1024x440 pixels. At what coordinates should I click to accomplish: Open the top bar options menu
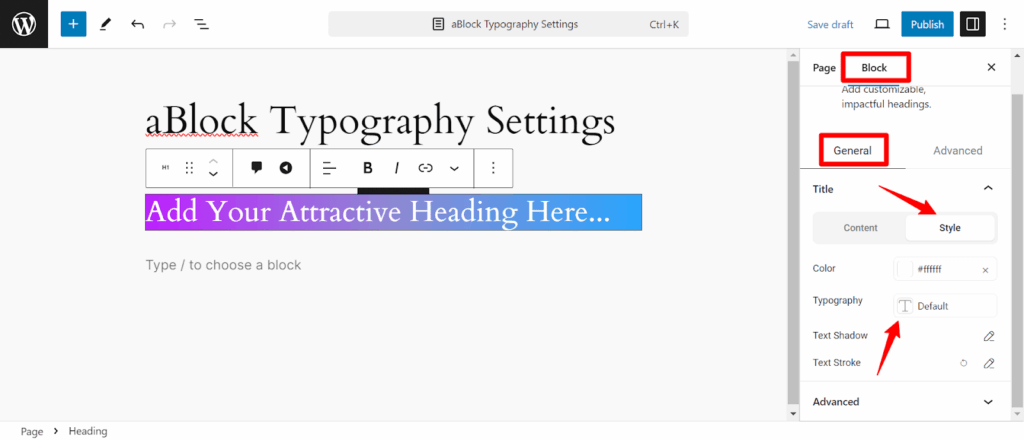1005,24
